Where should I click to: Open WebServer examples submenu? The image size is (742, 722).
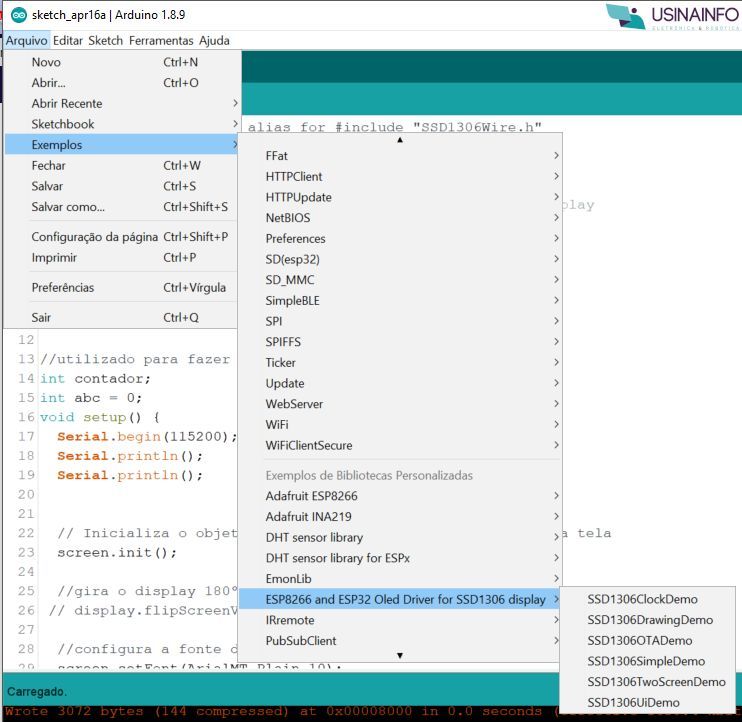click(400, 404)
